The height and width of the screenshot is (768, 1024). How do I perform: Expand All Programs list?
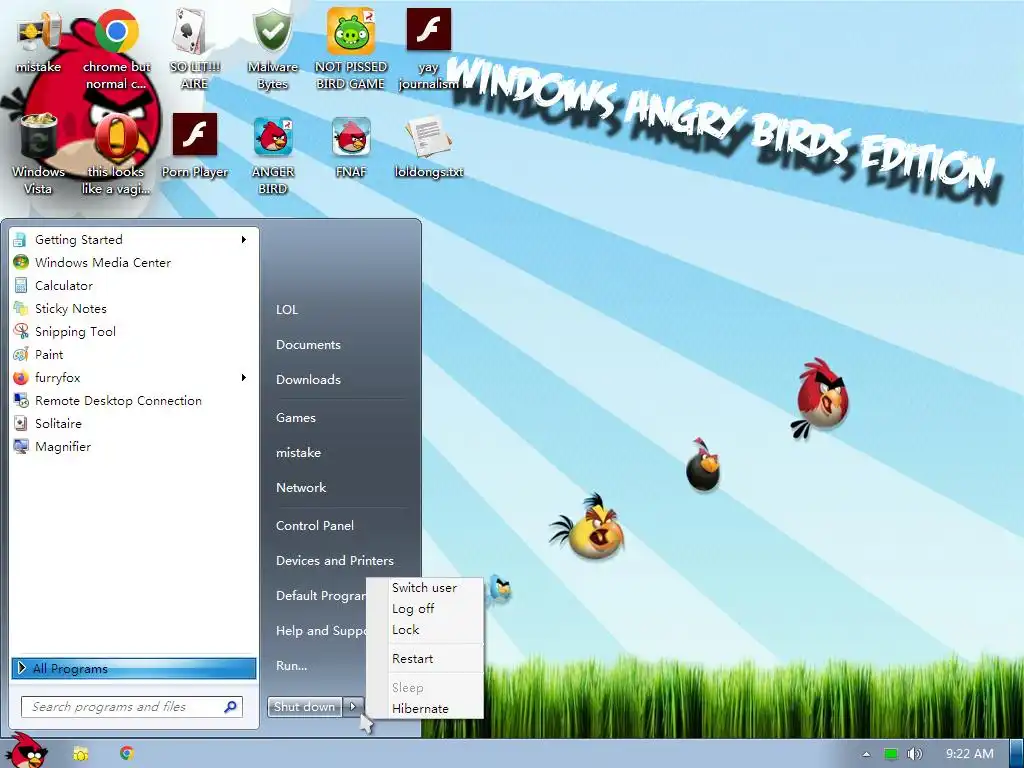[133, 668]
